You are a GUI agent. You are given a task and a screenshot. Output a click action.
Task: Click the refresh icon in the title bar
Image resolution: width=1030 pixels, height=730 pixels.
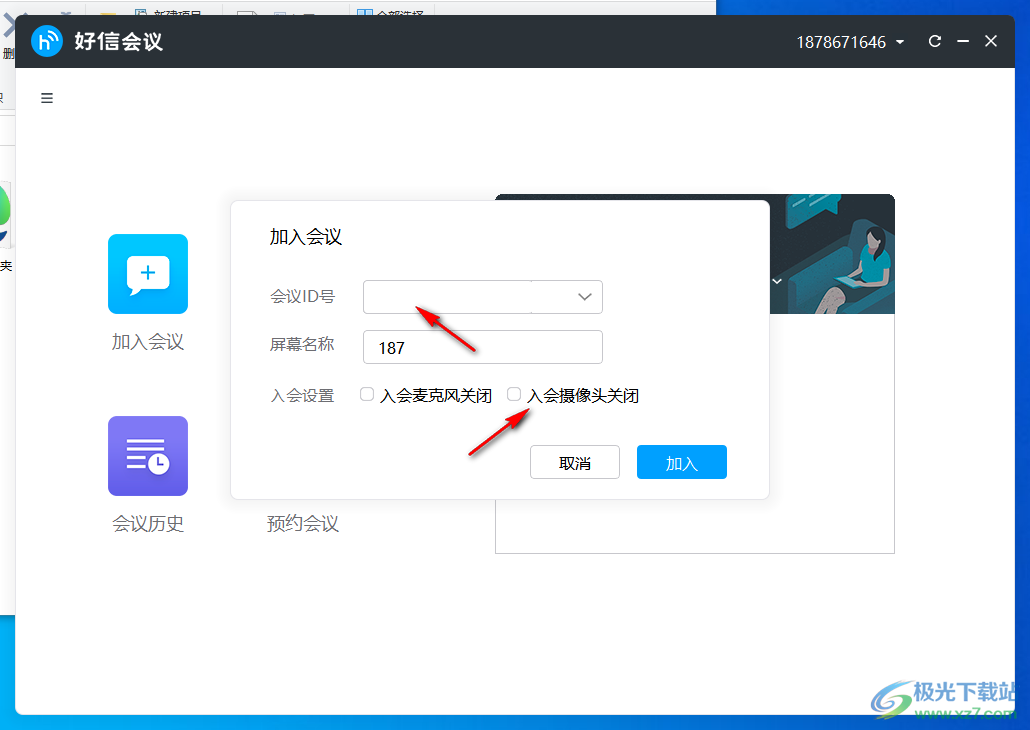click(x=934, y=41)
